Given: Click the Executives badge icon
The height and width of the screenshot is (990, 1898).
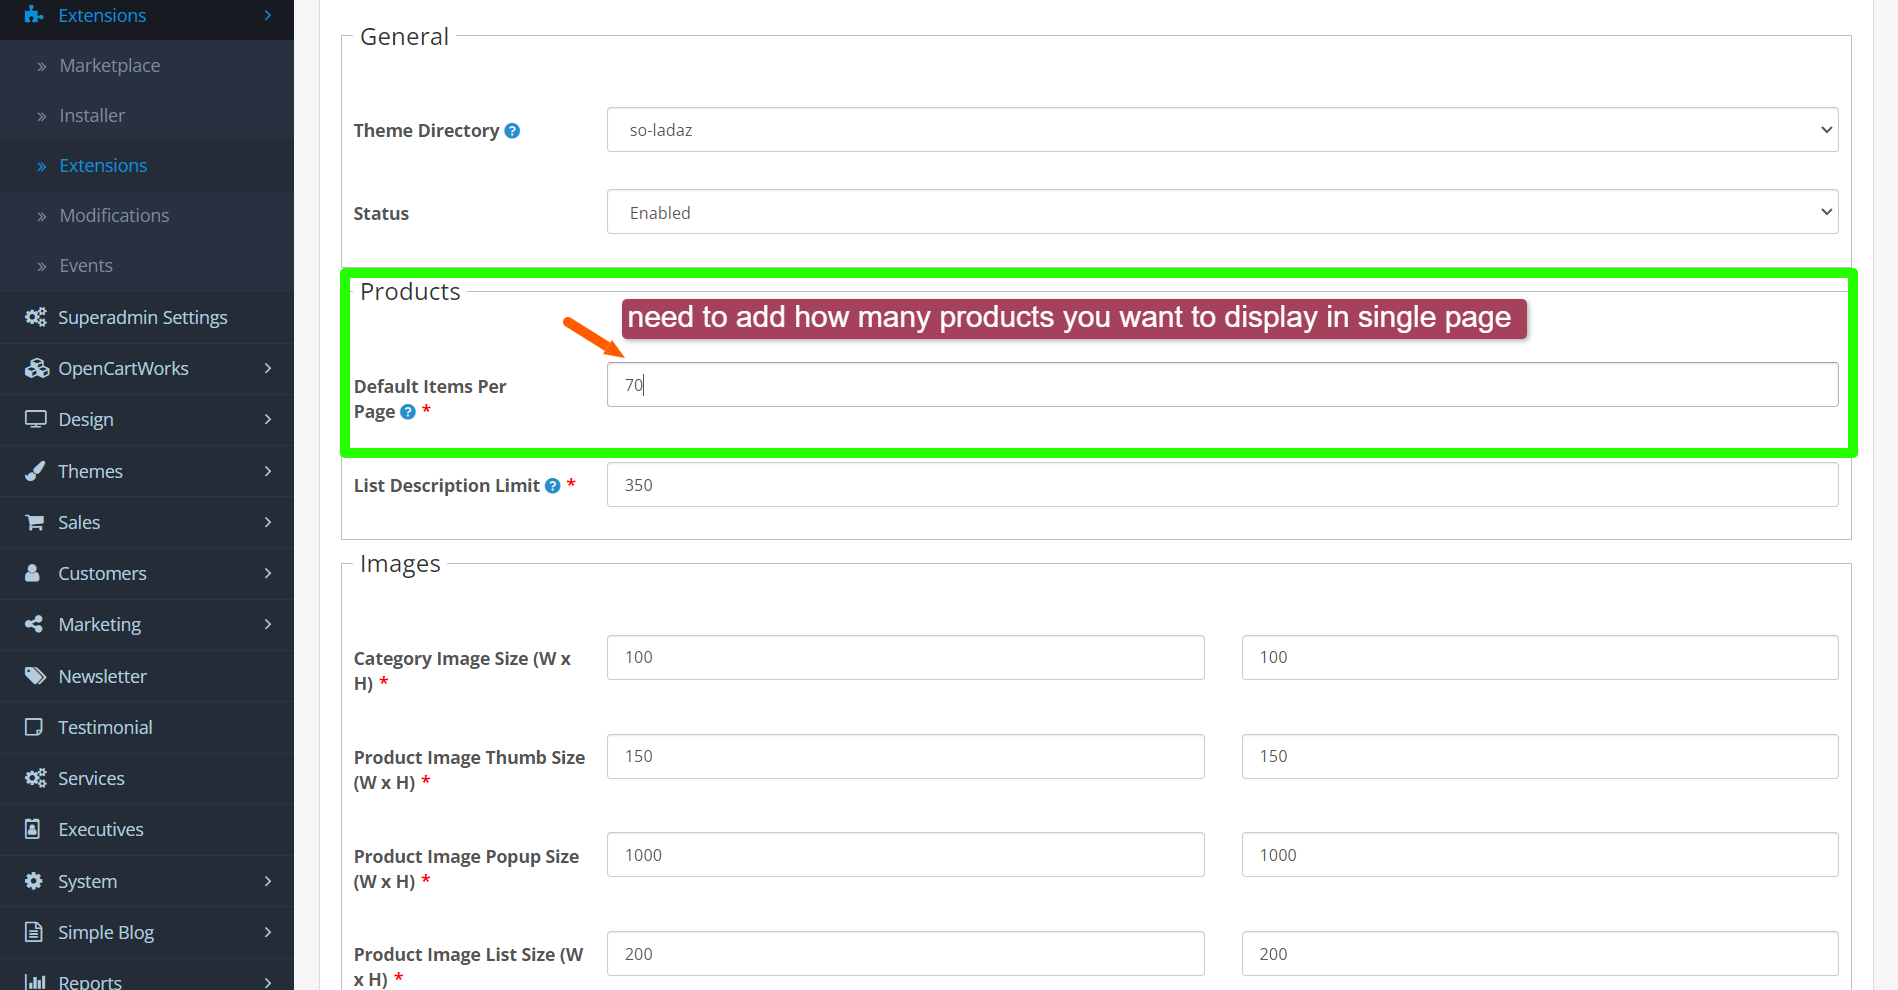Looking at the screenshot, I should point(33,829).
